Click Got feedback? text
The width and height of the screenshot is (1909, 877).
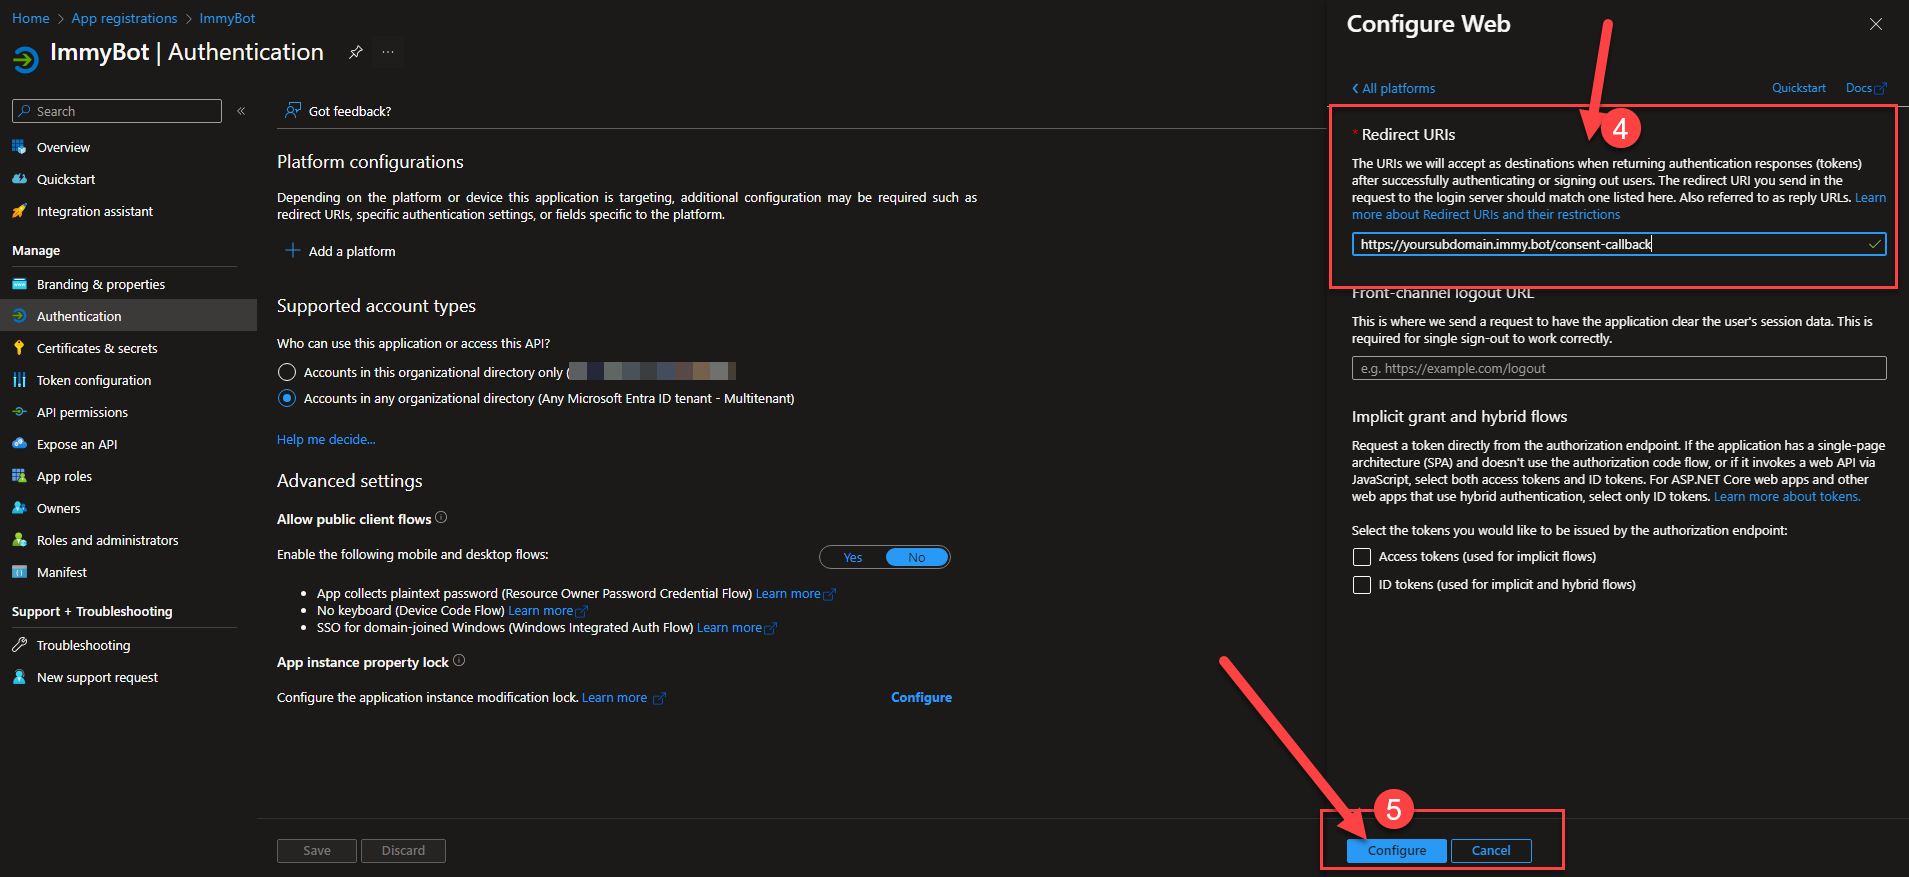[350, 111]
